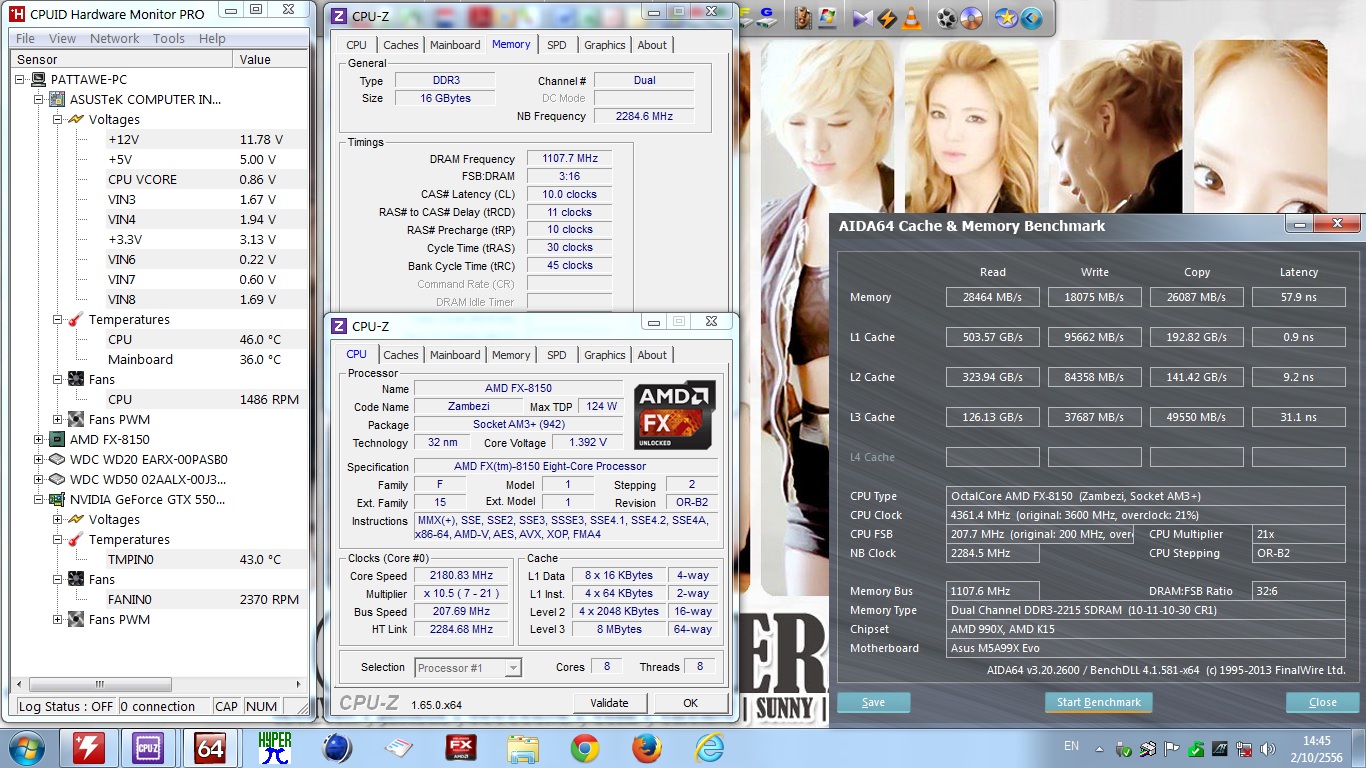Open the AMD FX taskbar icon
This screenshot has width=1366, height=768.
(461, 748)
